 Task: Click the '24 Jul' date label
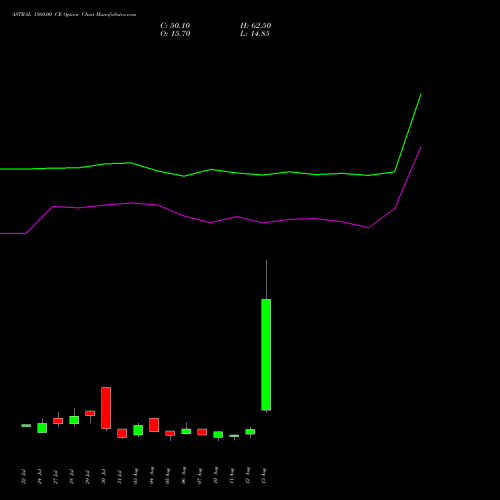point(40,477)
